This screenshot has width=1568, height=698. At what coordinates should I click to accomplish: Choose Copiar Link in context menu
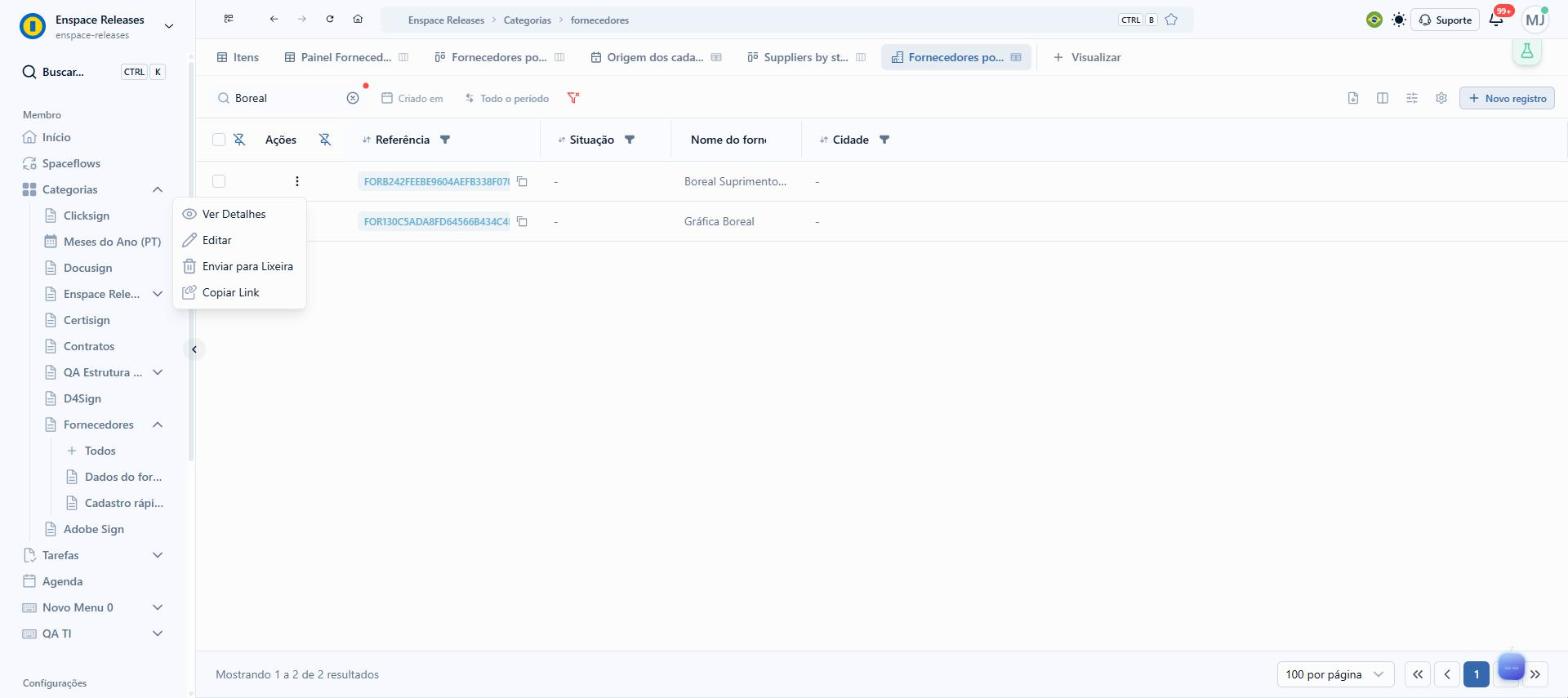coord(239,292)
